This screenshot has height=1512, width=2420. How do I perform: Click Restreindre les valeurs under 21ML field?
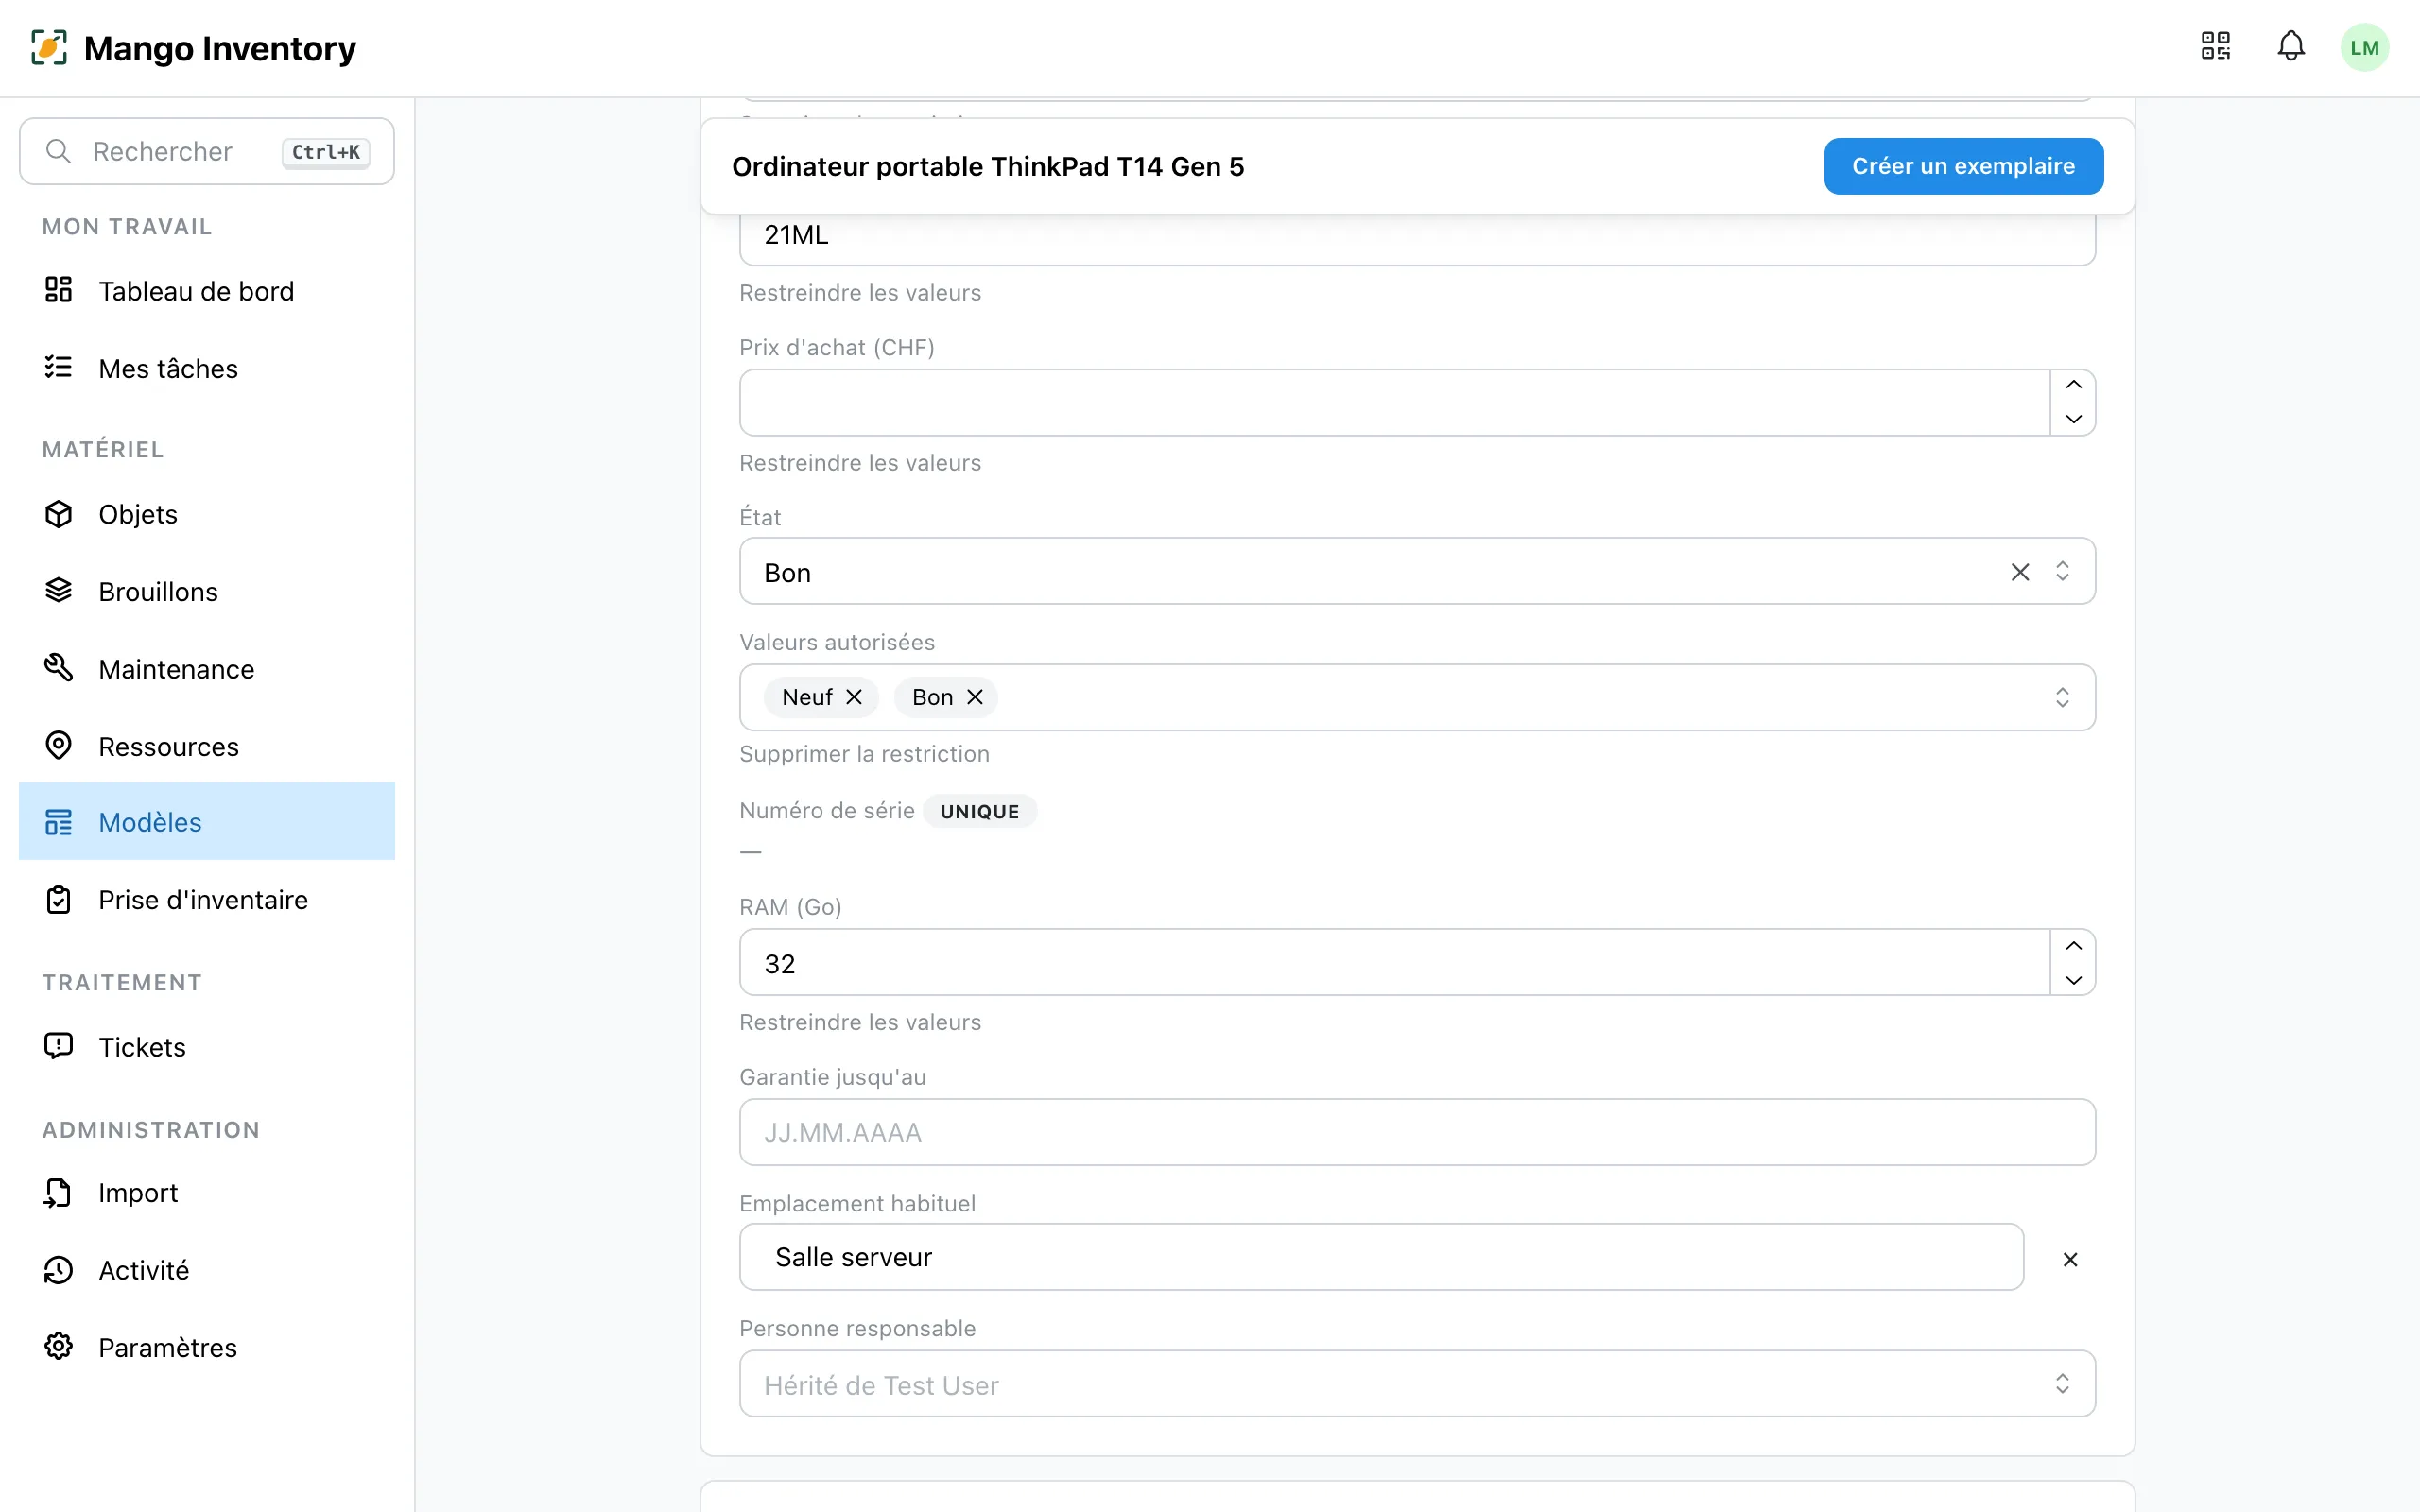[x=860, y=293]
